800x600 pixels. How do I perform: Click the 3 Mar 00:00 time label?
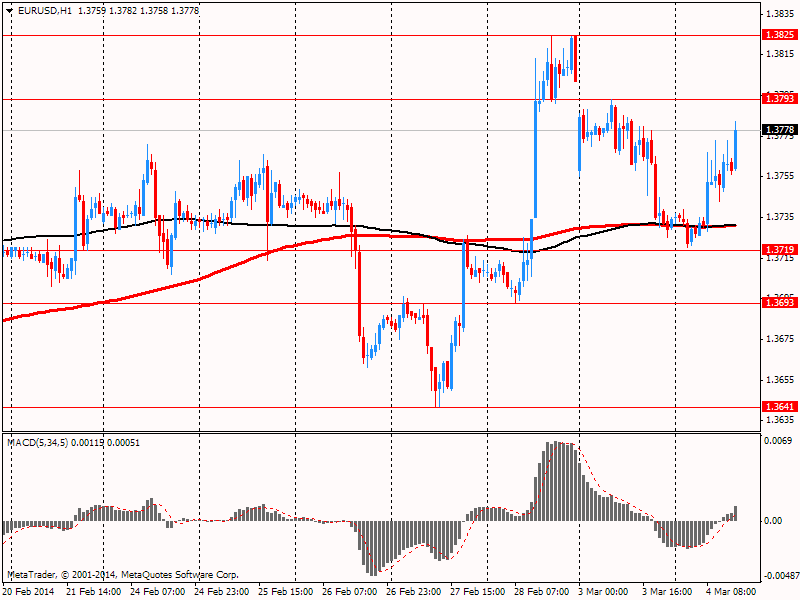[x=604, y=592]
